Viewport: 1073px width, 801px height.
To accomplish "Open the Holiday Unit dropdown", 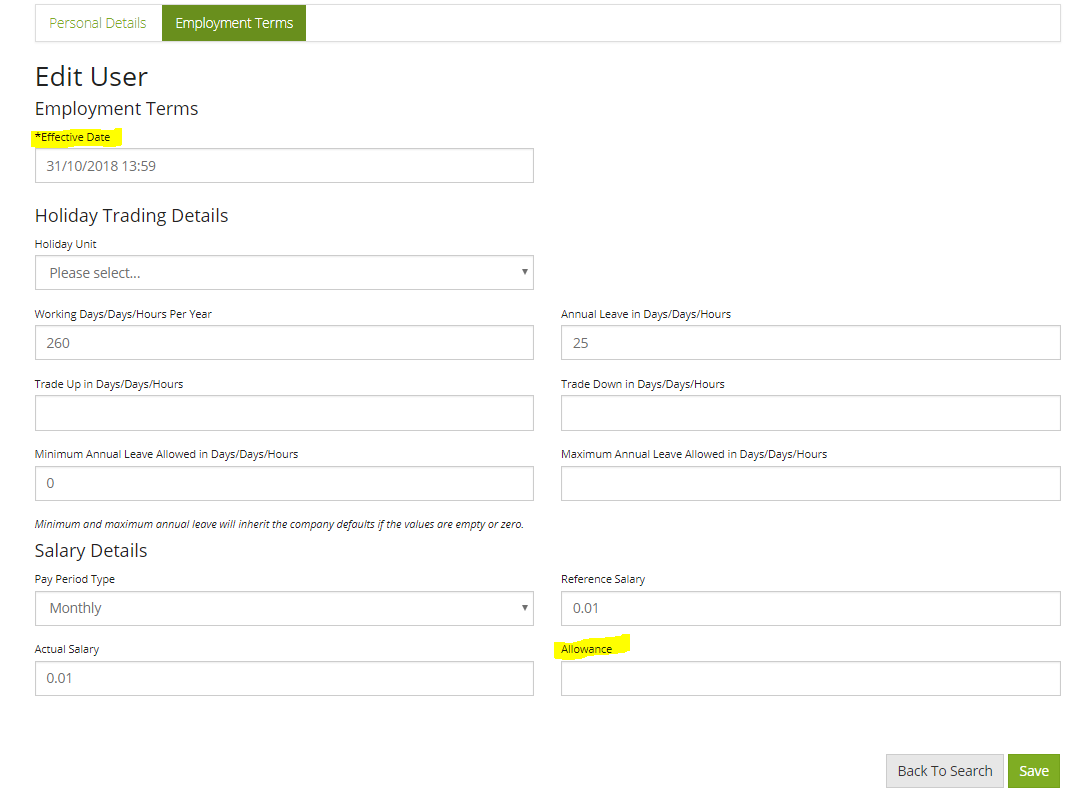I will tap(284, 272).
